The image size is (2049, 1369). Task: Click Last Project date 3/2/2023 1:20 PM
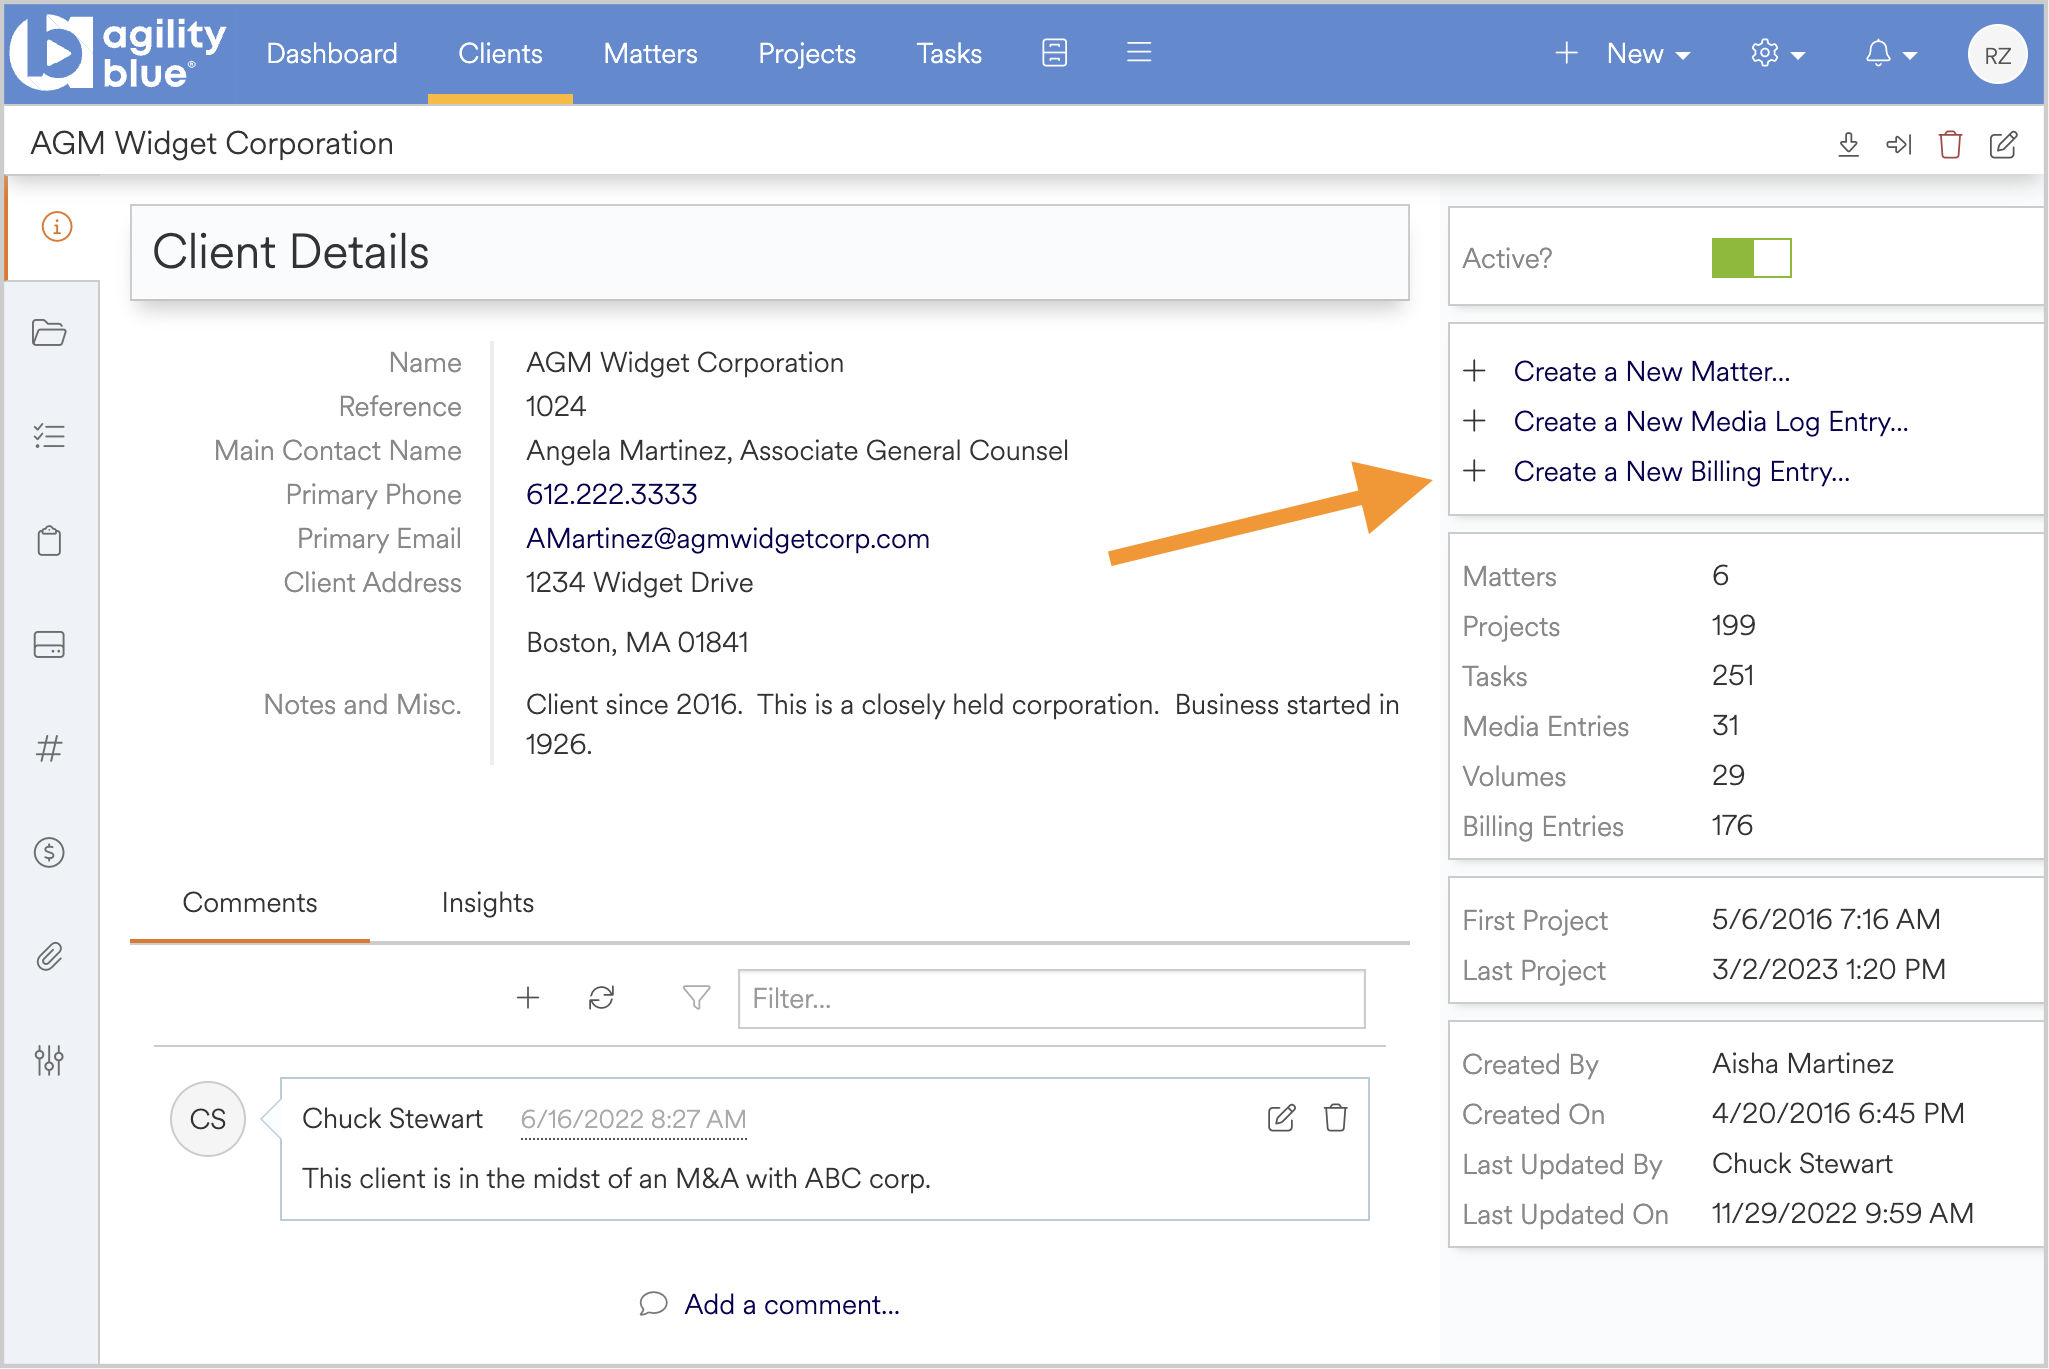coord(1828,969)
